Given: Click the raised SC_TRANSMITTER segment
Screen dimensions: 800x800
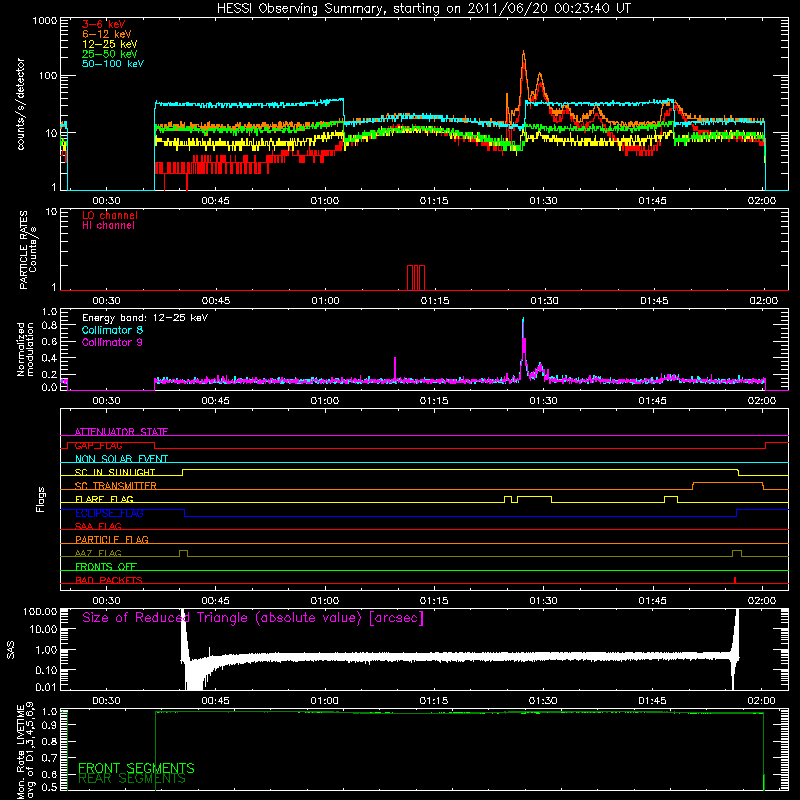Looking at the screenshot, I should [728, 483].
